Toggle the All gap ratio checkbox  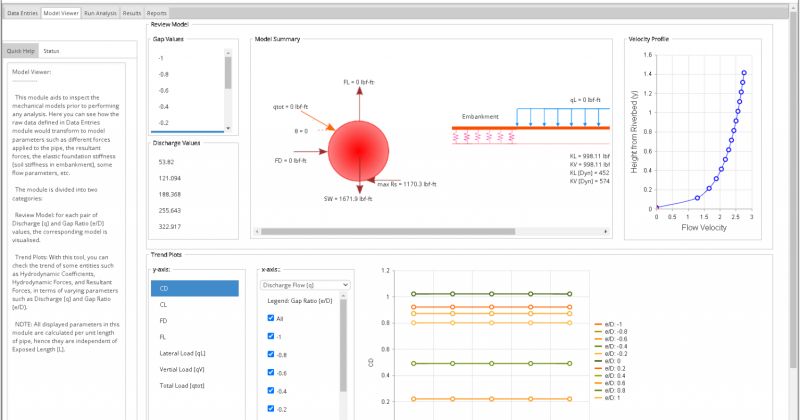(271, 318)
